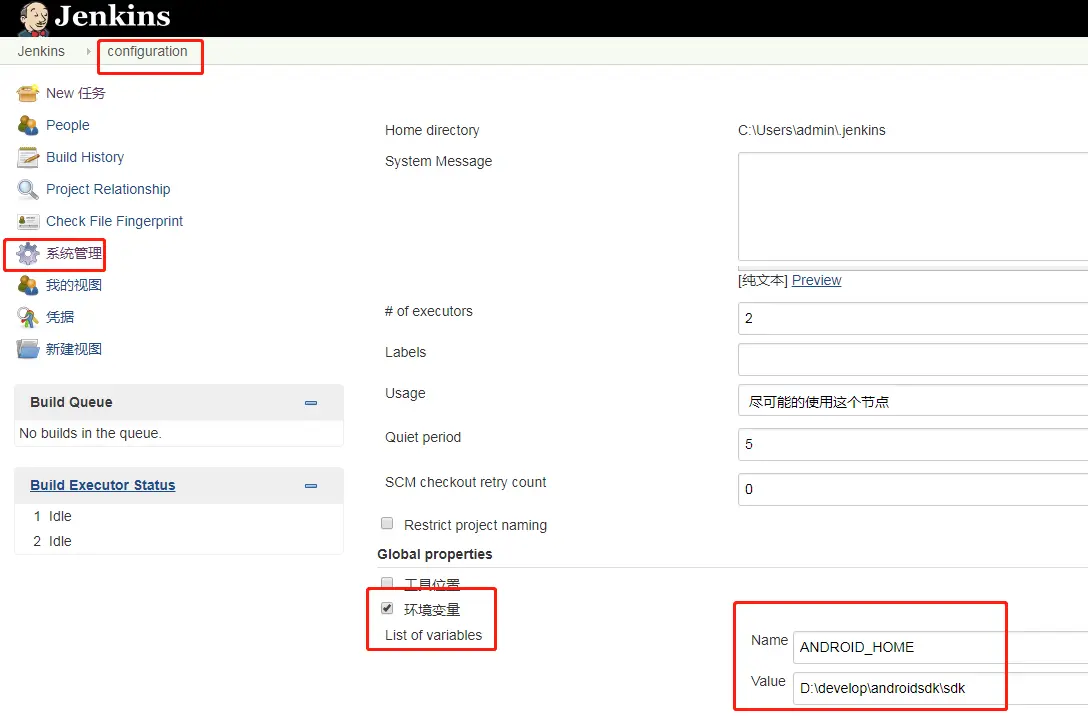The image size is (1088, 717).
Task: Click executor 1 Idle row
Action: click(179, 516)
